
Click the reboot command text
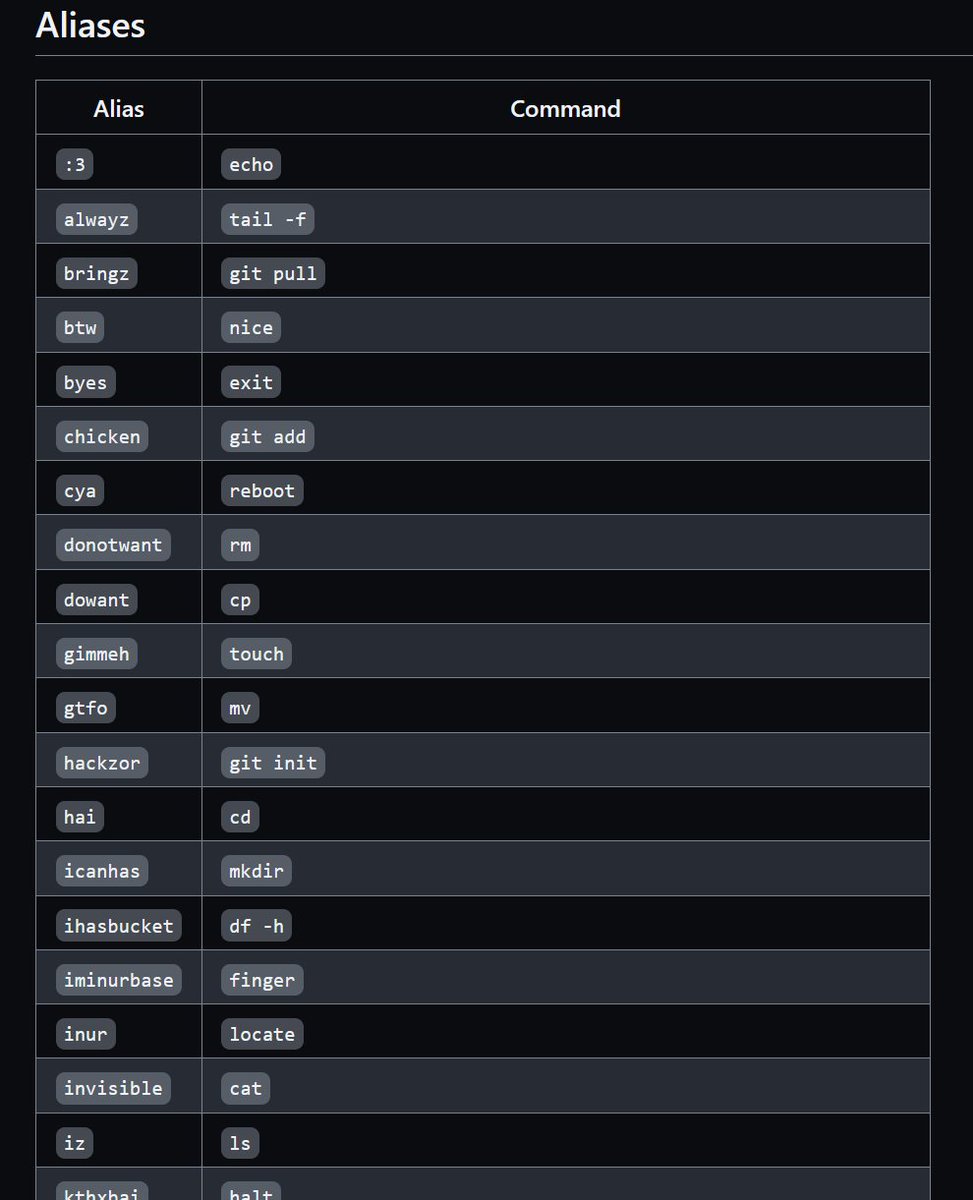tap(262, 491)
